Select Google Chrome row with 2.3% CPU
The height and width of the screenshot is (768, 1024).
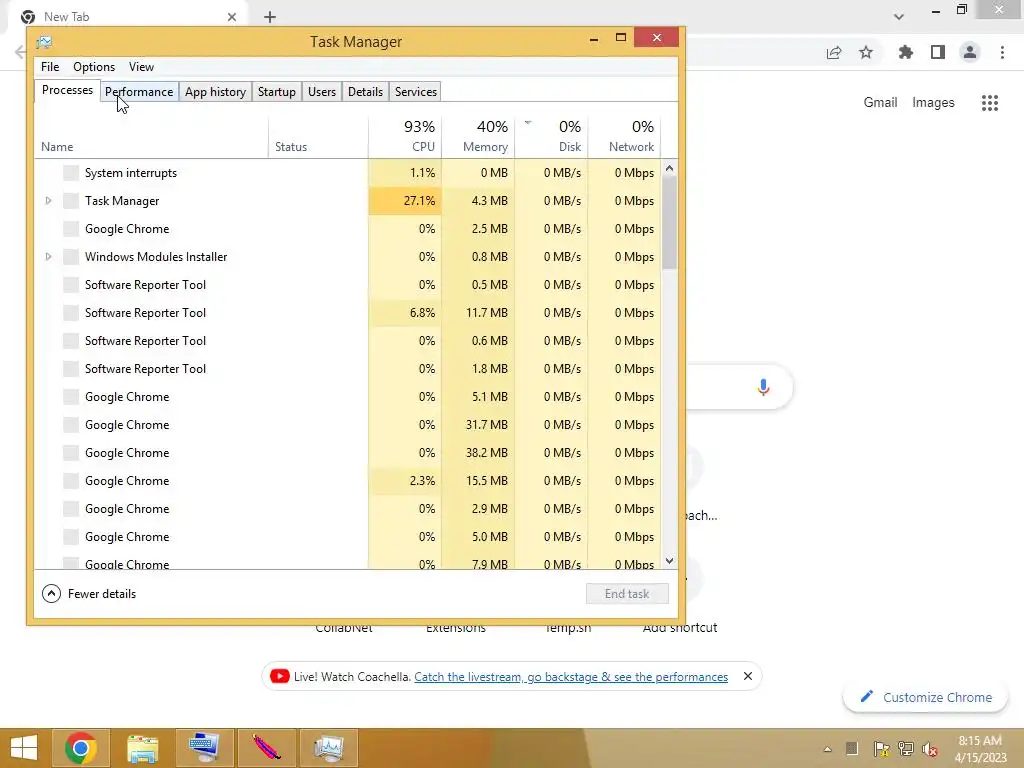(x=347, y=481)
